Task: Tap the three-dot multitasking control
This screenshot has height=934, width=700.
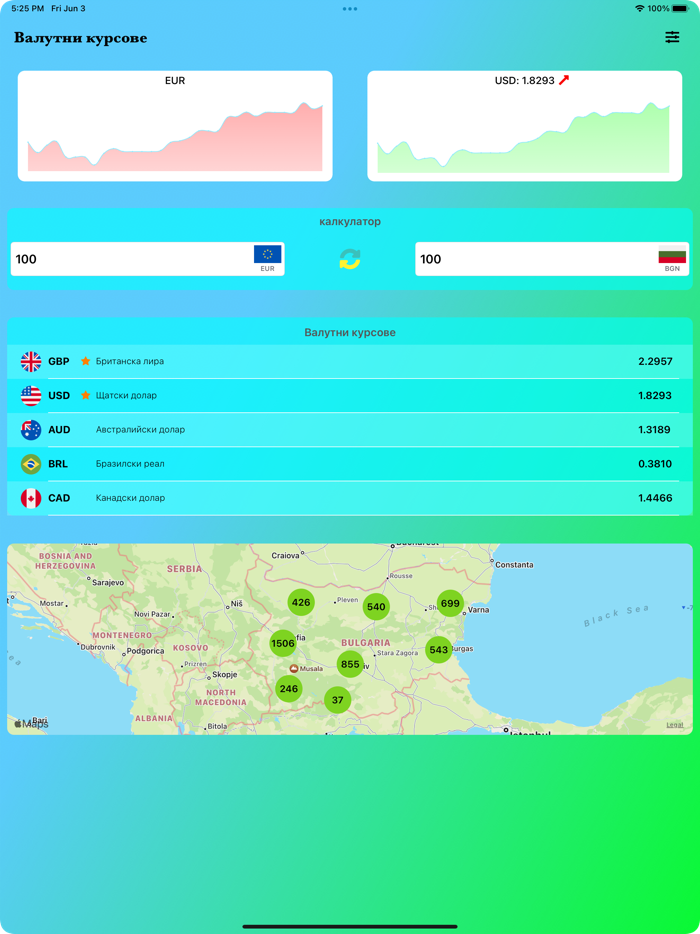Action: click(350, 9)
